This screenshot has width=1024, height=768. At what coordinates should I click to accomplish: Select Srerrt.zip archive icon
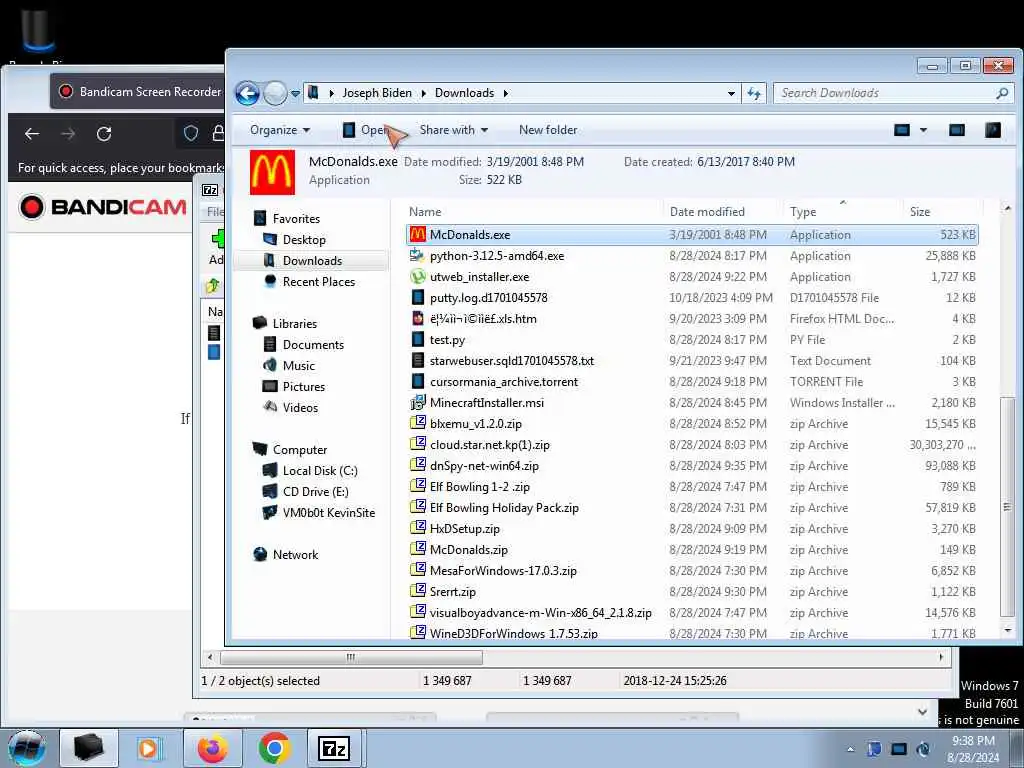(x=417, y=592)
